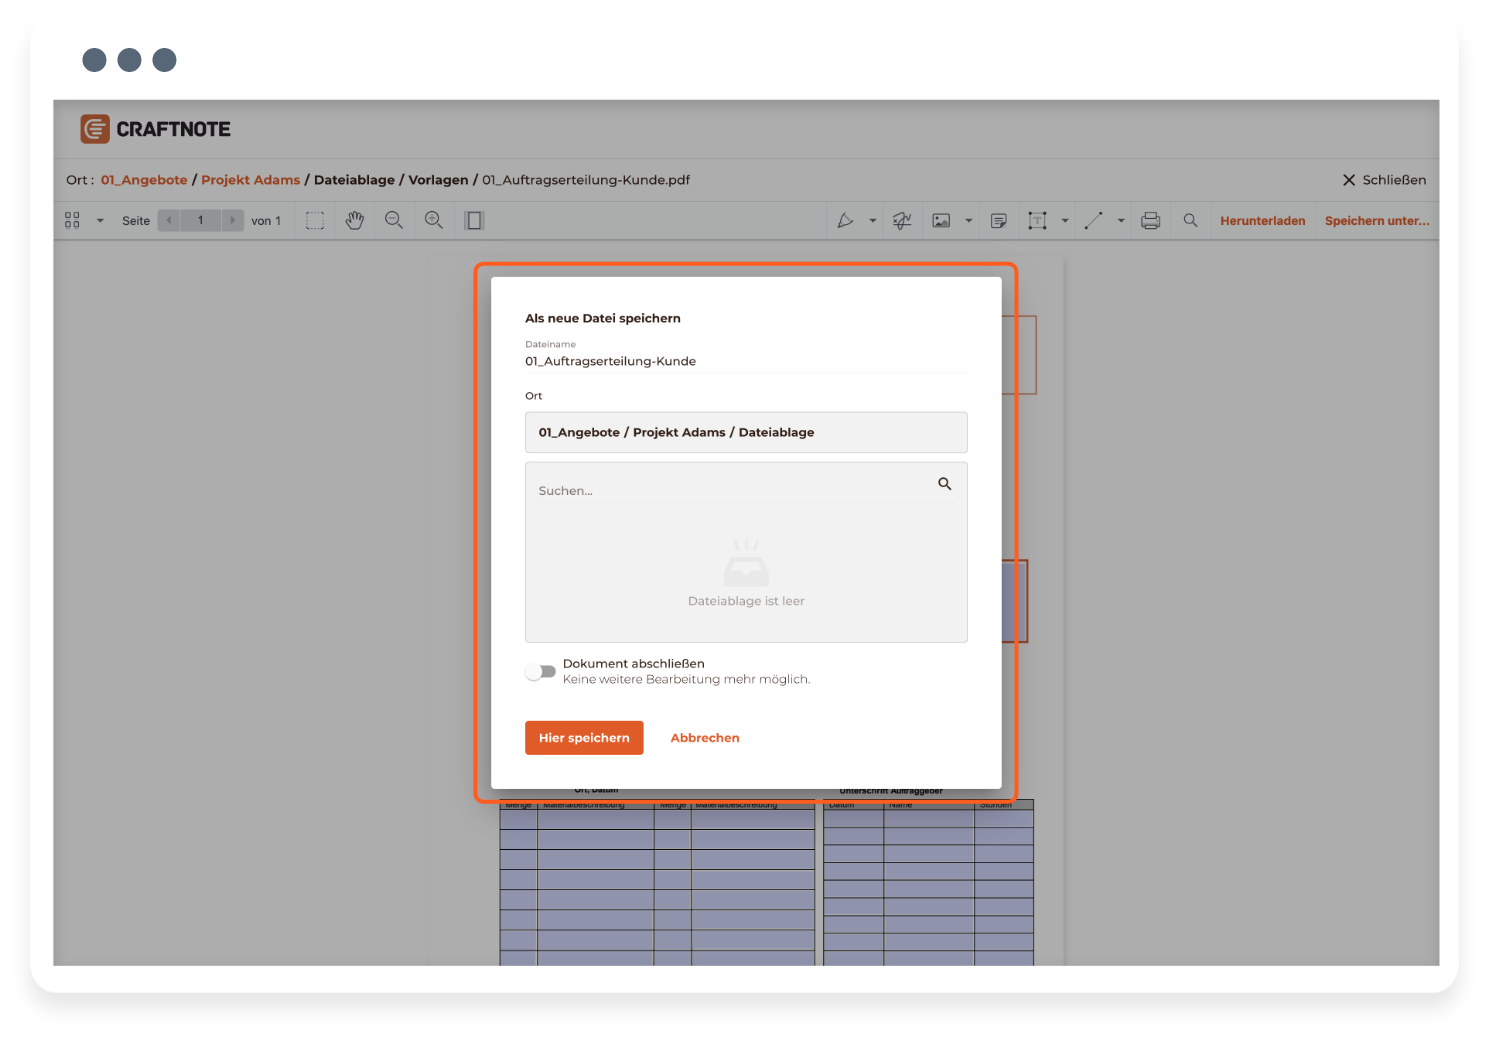
Task: Click the zoom out magnifier
Action: click(394, 221)
